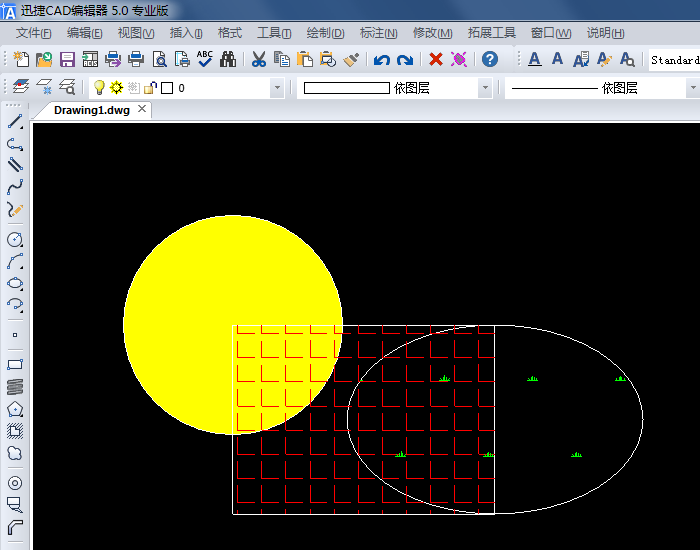Copy selection with the two-pages icon
Image resolution: width=700 pixels, height=550 pixels.
[x=282, y=59]
